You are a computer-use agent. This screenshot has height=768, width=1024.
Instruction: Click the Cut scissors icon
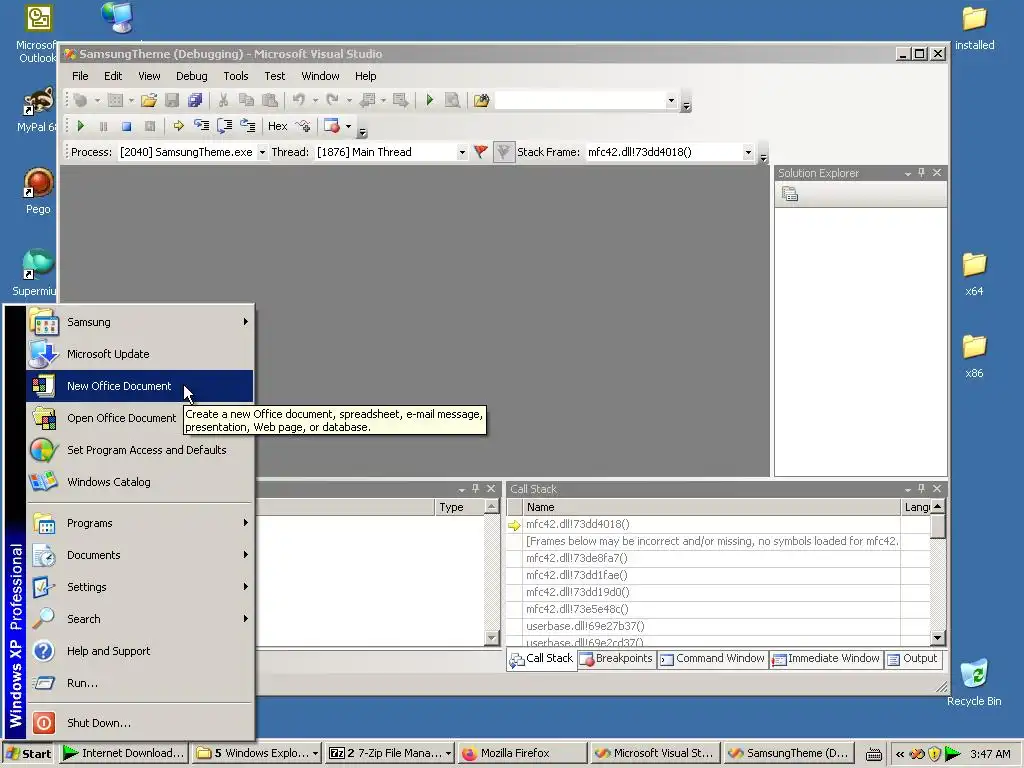tap(223, 100)
